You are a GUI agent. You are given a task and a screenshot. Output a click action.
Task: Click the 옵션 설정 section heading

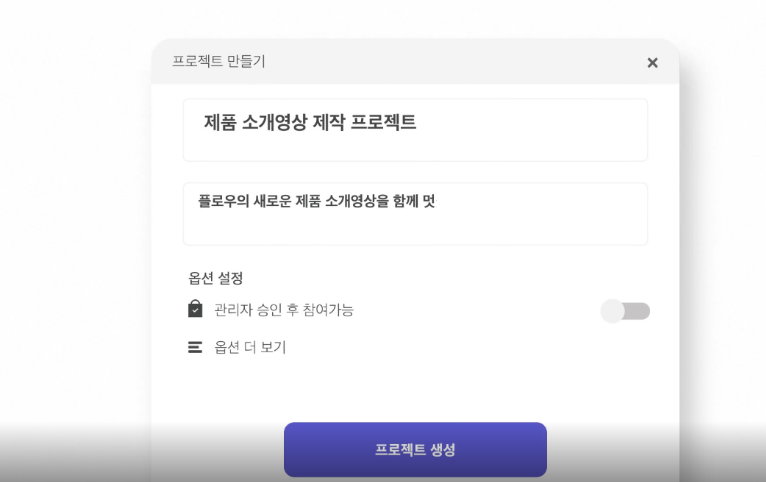pos(216,277)
